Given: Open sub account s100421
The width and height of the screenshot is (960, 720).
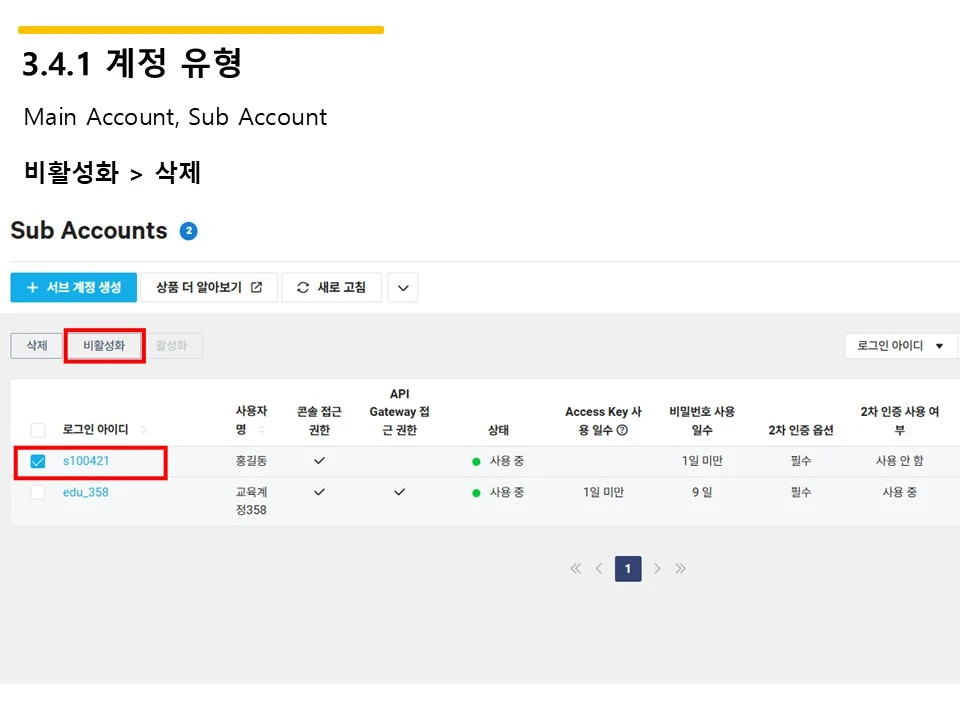Looking at the screenshot, I should 84,462.
